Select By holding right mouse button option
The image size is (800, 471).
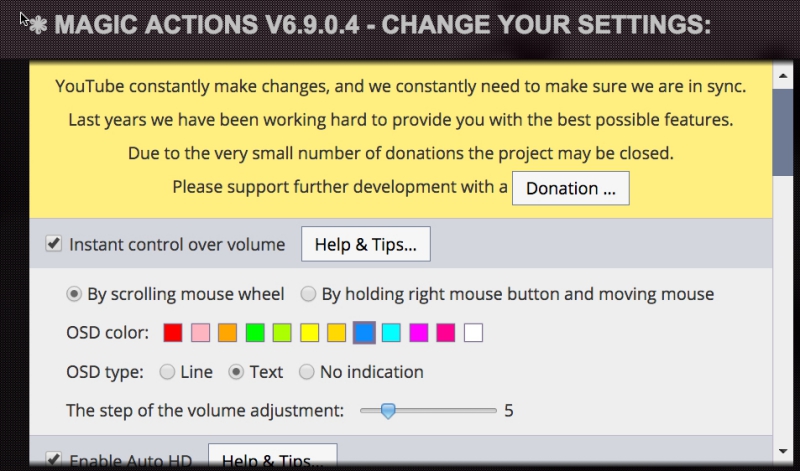(x=309, y=294)
